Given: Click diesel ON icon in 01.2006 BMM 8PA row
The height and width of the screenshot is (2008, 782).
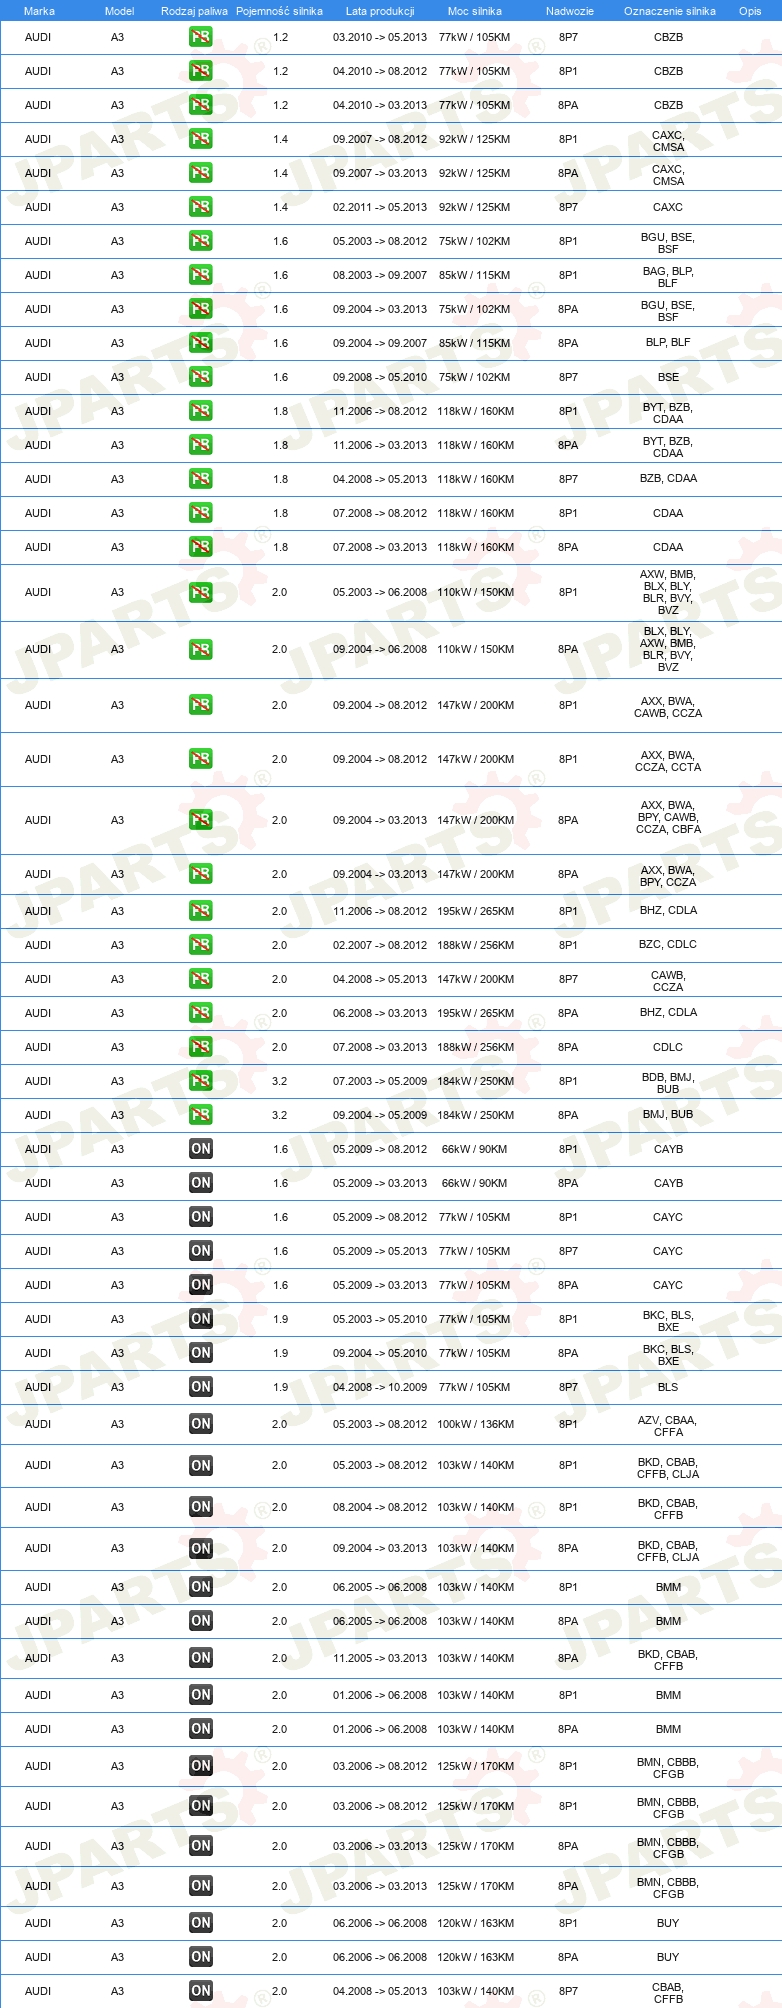Looking at the screenshot, I should [x=201, y=1729].
